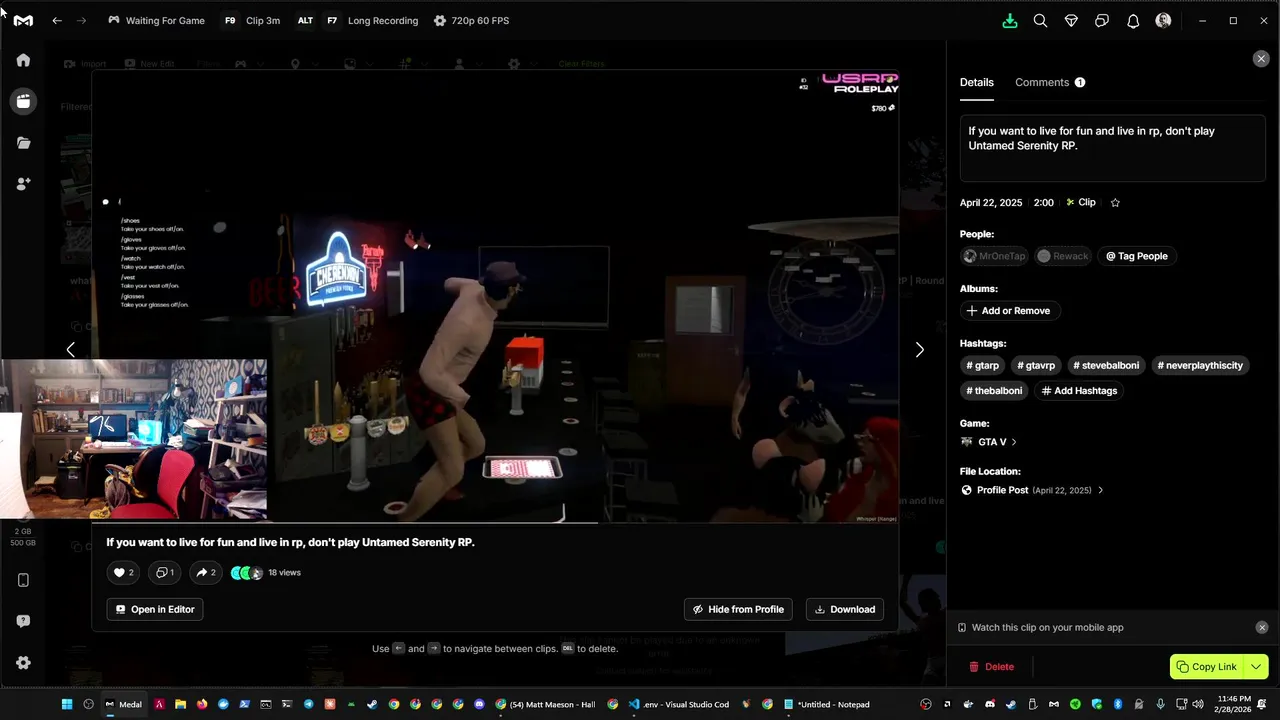
Task: Click the F9 Clip 3m hotkey option
Action: (251, 20)
